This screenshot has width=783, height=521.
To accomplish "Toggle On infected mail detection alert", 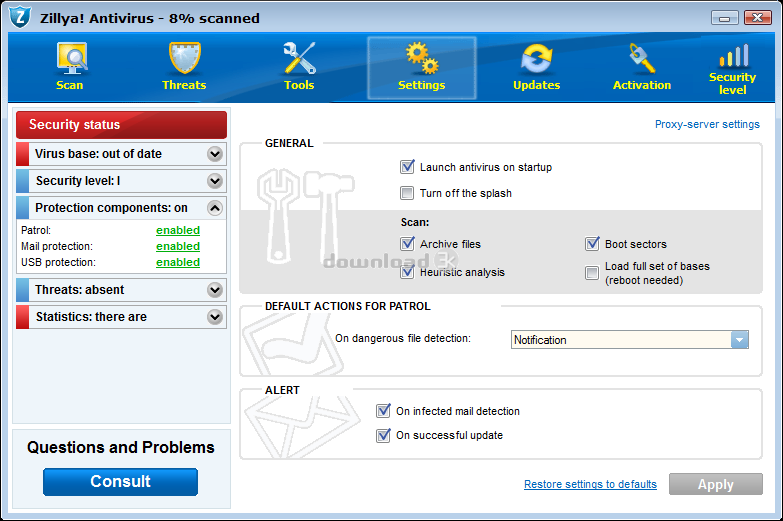I will pos(384,411).
